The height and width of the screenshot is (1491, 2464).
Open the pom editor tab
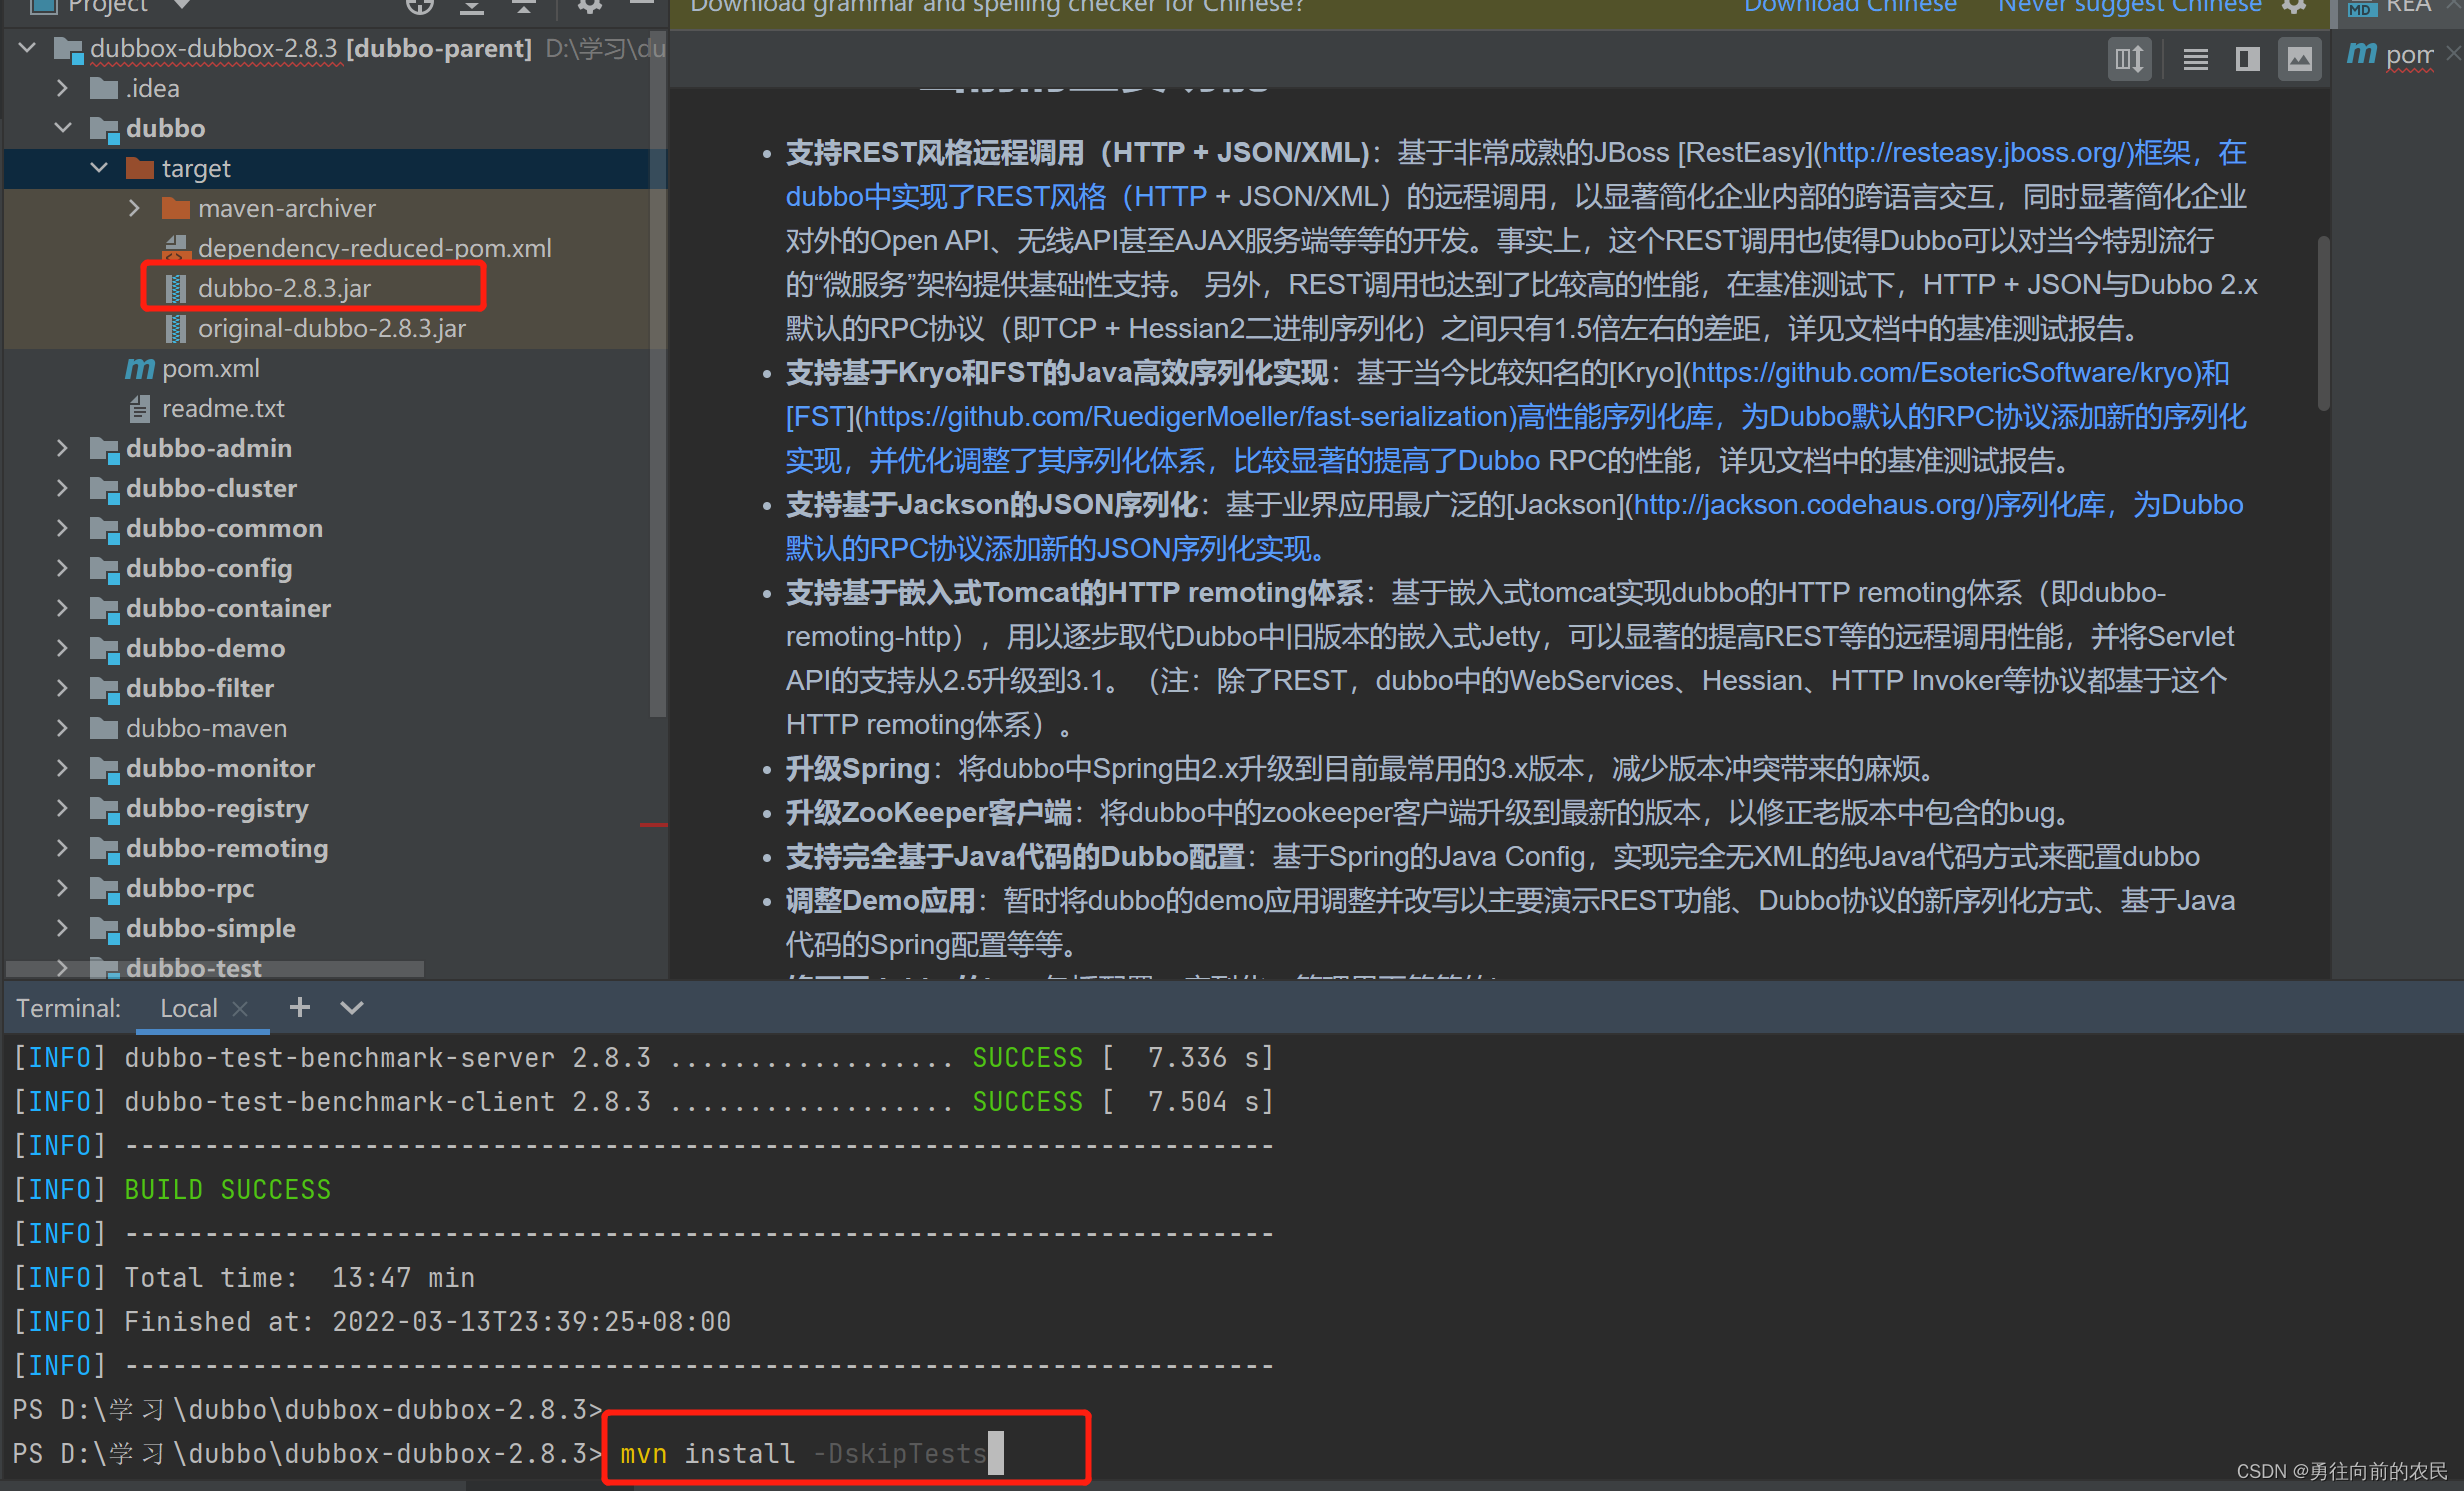point(2406,55)
